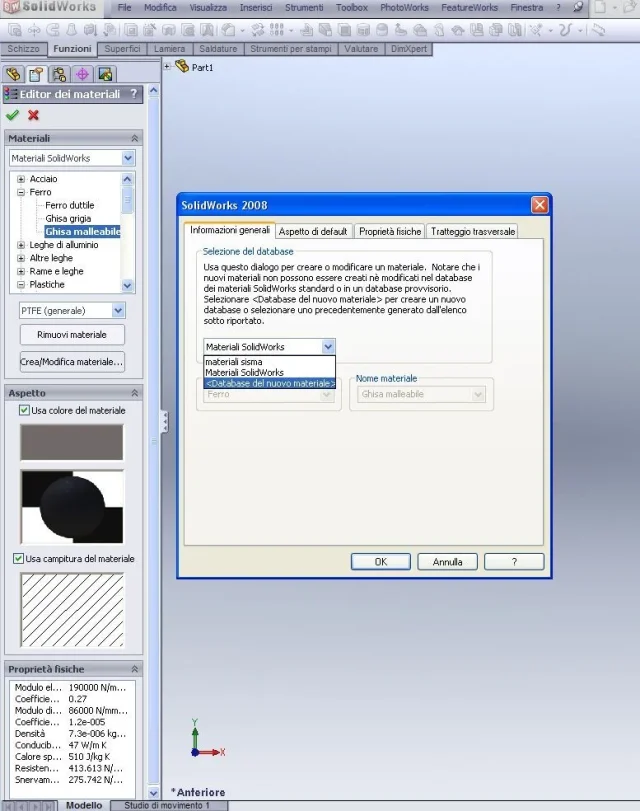Switch to Tratteggio trasversale tab
Image resolution: width=640 pixels, height=811 pixels.
pyautogui.click(x=473, y=231)
